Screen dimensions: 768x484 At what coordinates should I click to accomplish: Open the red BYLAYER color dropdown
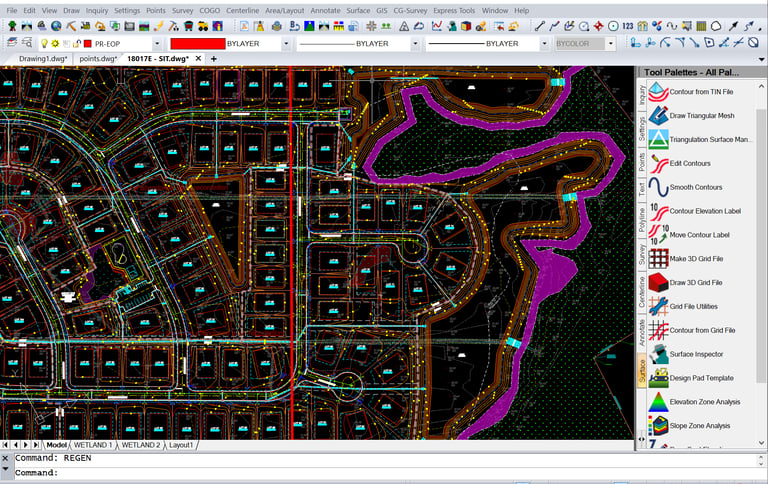[286, 44]
